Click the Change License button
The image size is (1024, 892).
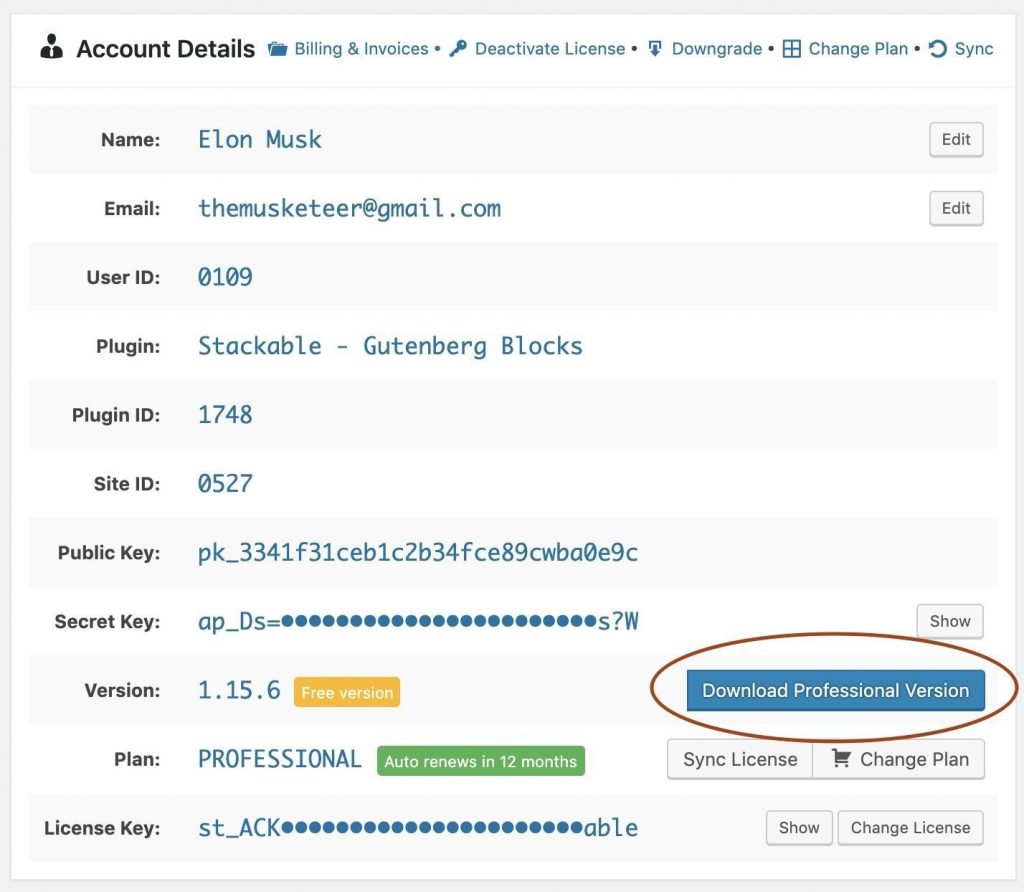910,828
